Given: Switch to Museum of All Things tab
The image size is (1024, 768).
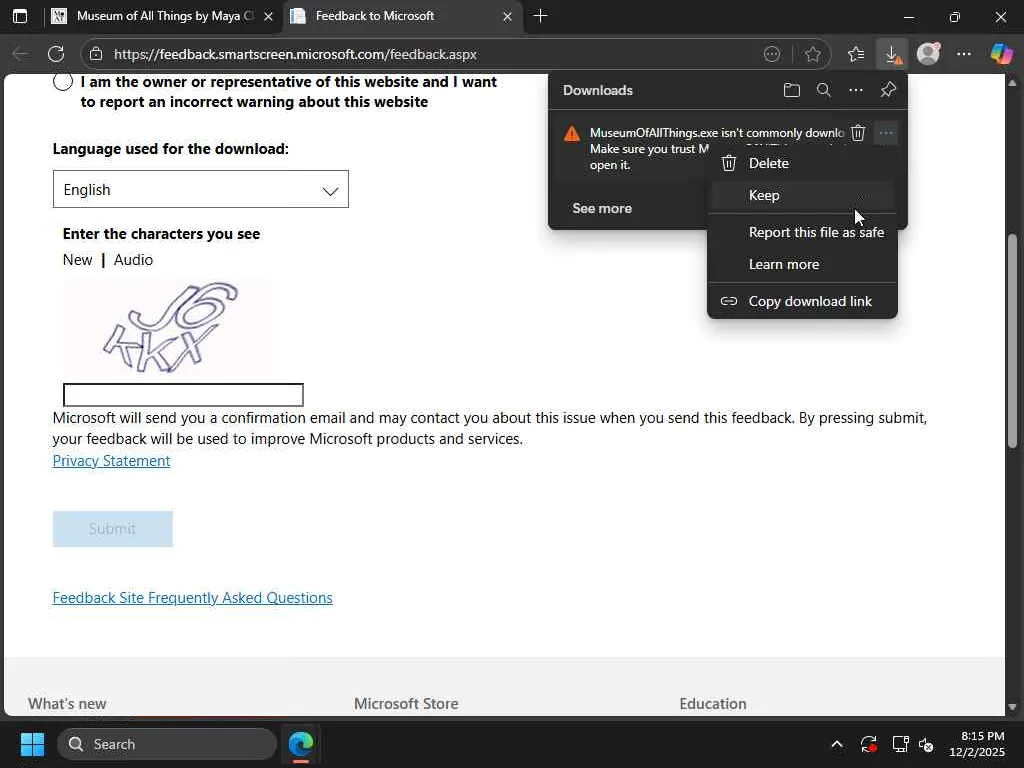Looking at the screenshot, I should coord(163,16).
